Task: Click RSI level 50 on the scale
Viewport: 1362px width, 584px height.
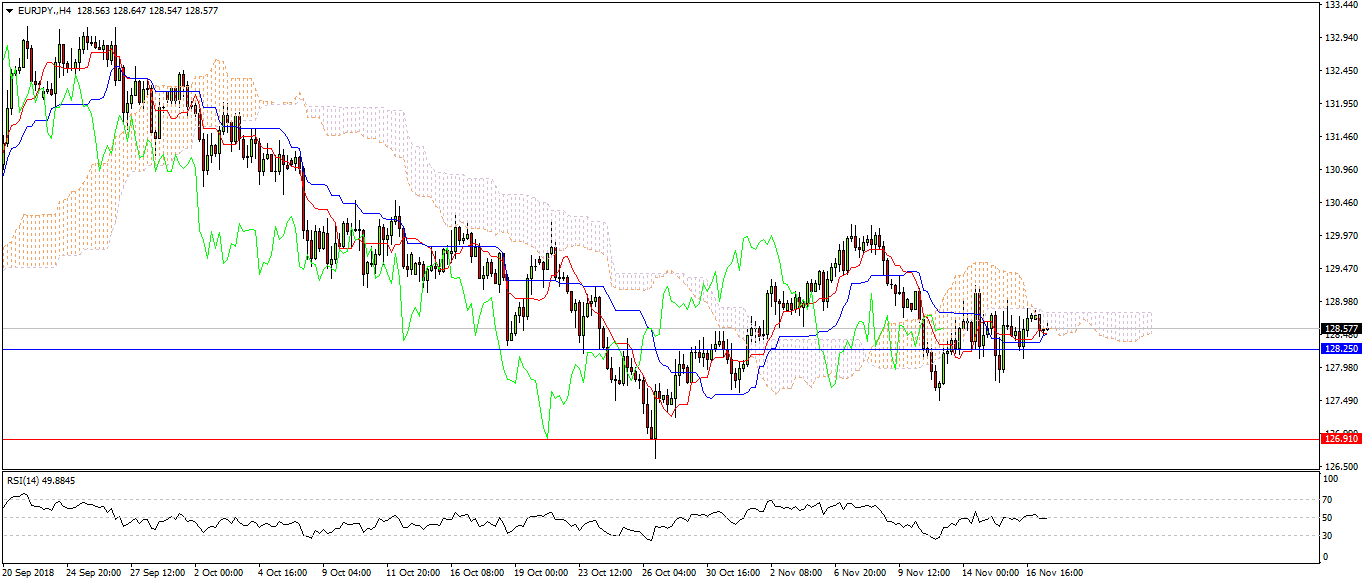Action: pos(1328,517)
